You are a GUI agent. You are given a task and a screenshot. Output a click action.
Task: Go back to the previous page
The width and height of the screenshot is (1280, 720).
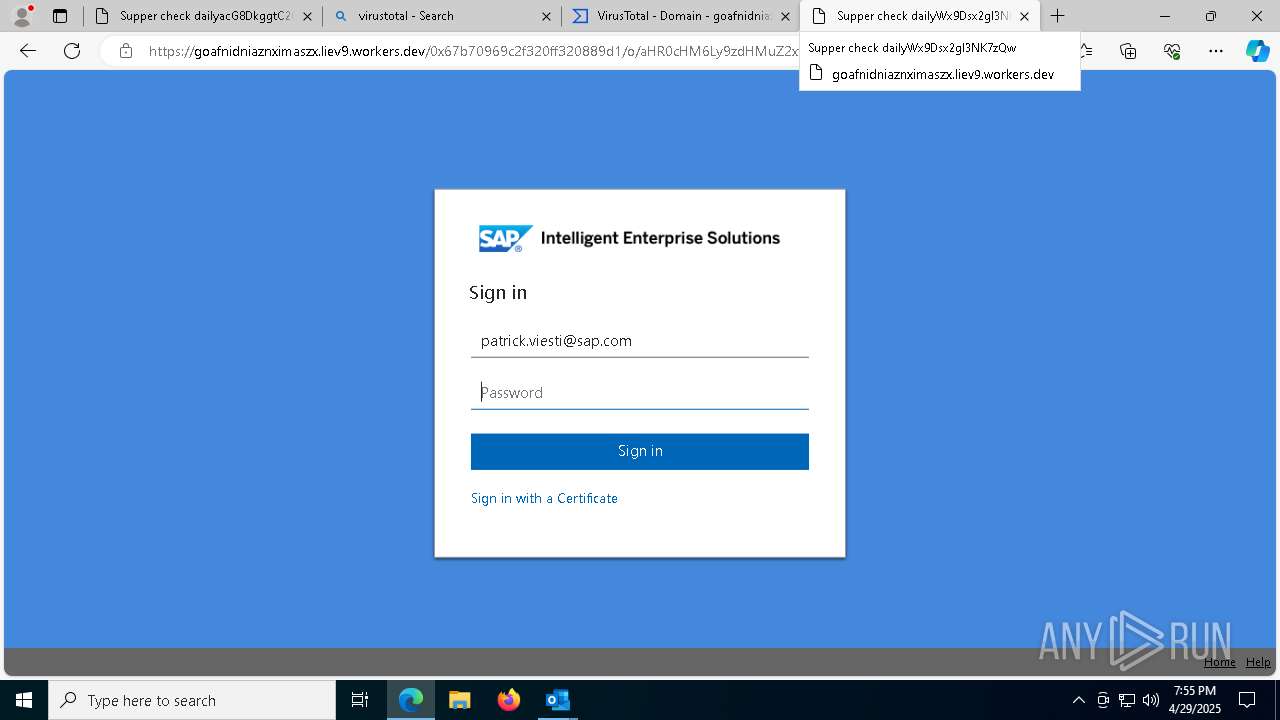pyautogui.click(x=28, y=51)
